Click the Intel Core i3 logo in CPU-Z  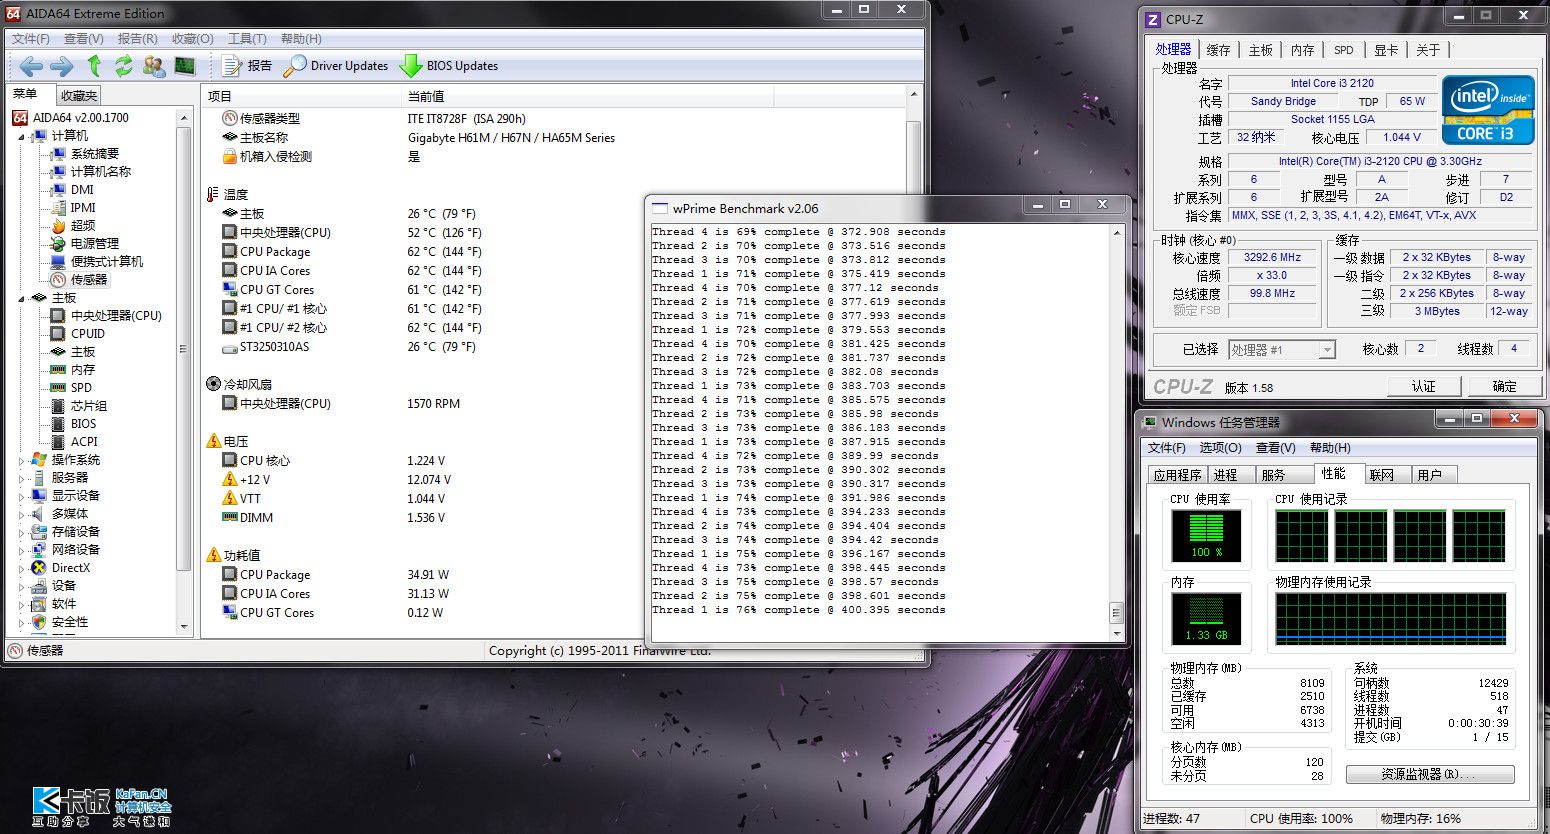(x=1487, y=110)
